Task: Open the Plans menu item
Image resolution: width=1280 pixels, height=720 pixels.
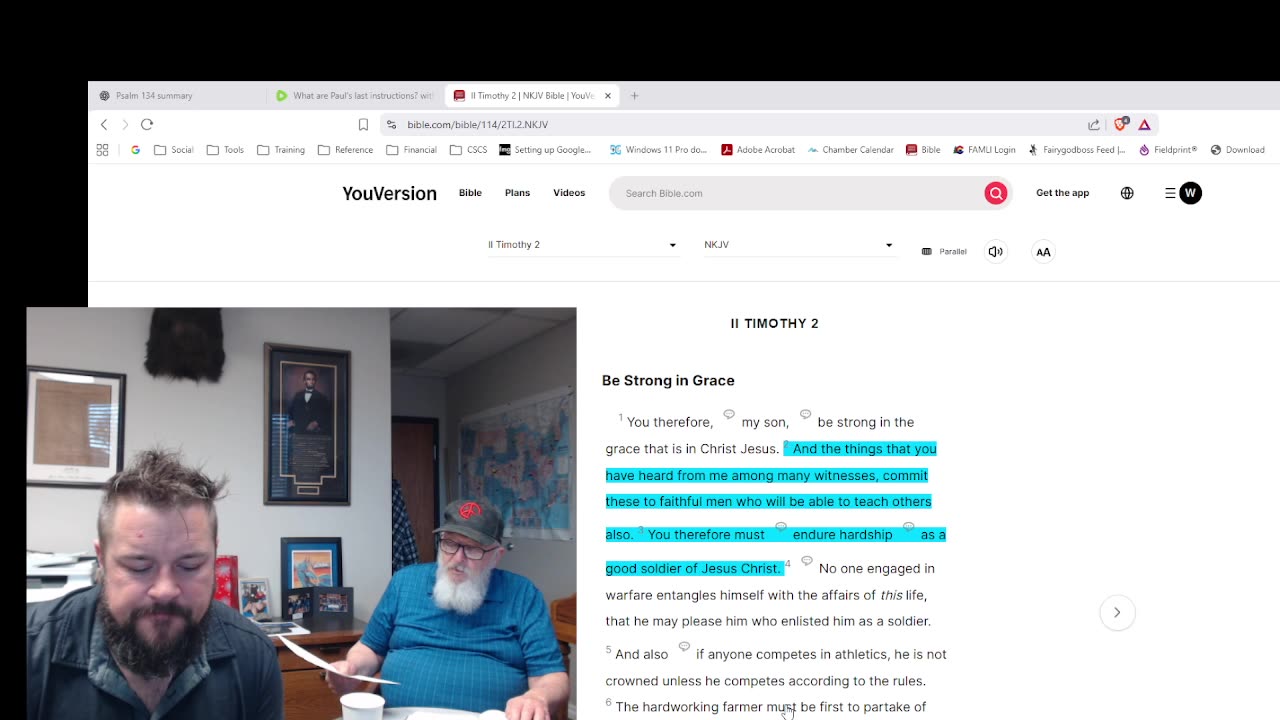Action: pyautogui.click(x=517, y=193)
